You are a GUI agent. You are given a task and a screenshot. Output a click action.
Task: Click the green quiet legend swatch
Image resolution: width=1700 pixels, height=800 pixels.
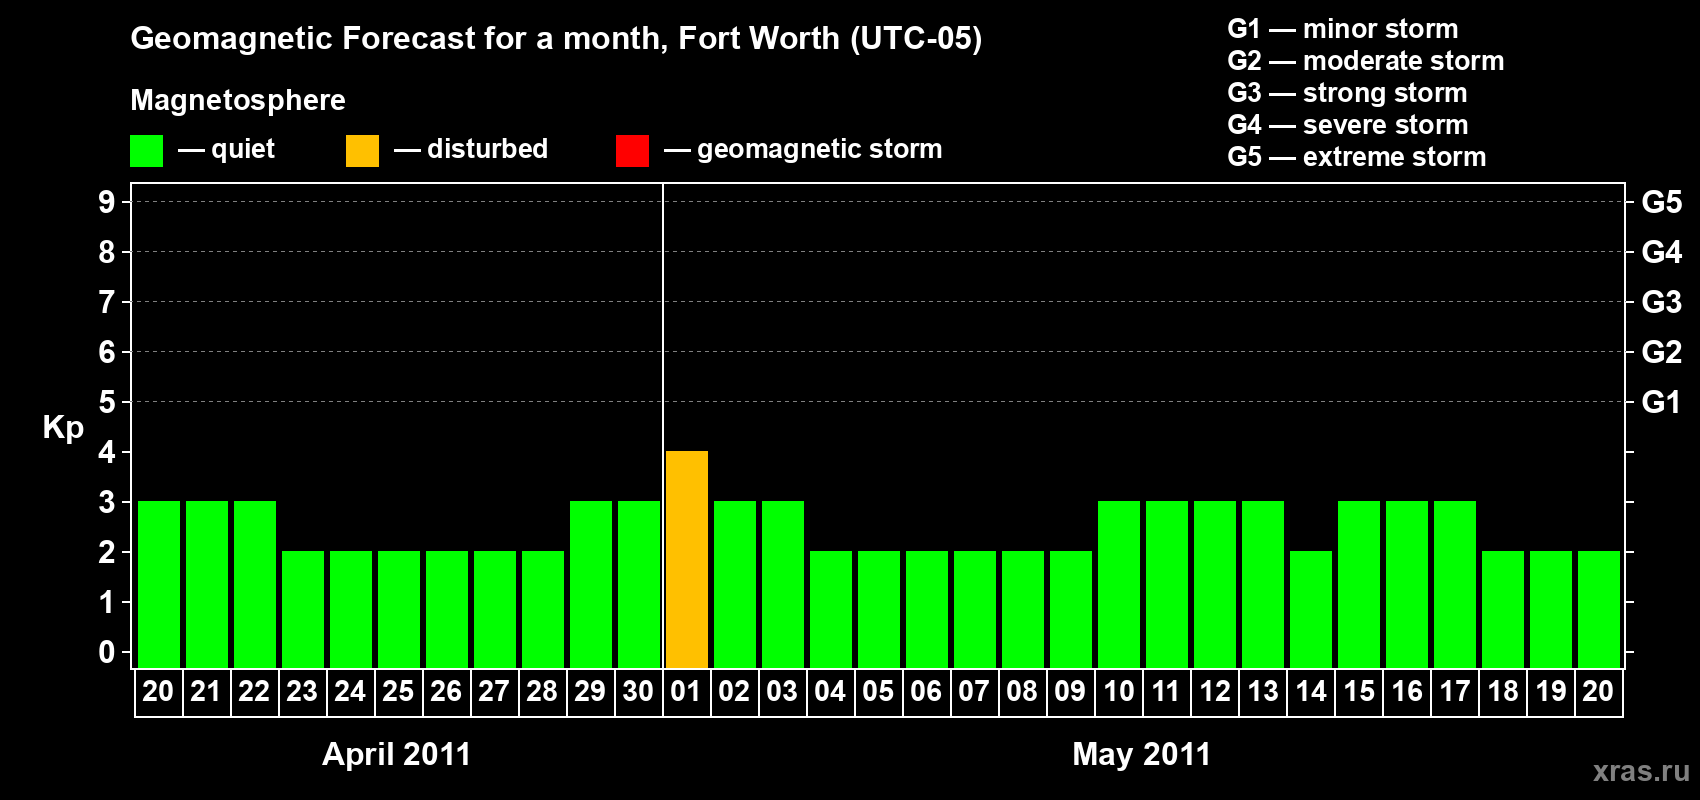pyautogui.click(x=146, y=151)
